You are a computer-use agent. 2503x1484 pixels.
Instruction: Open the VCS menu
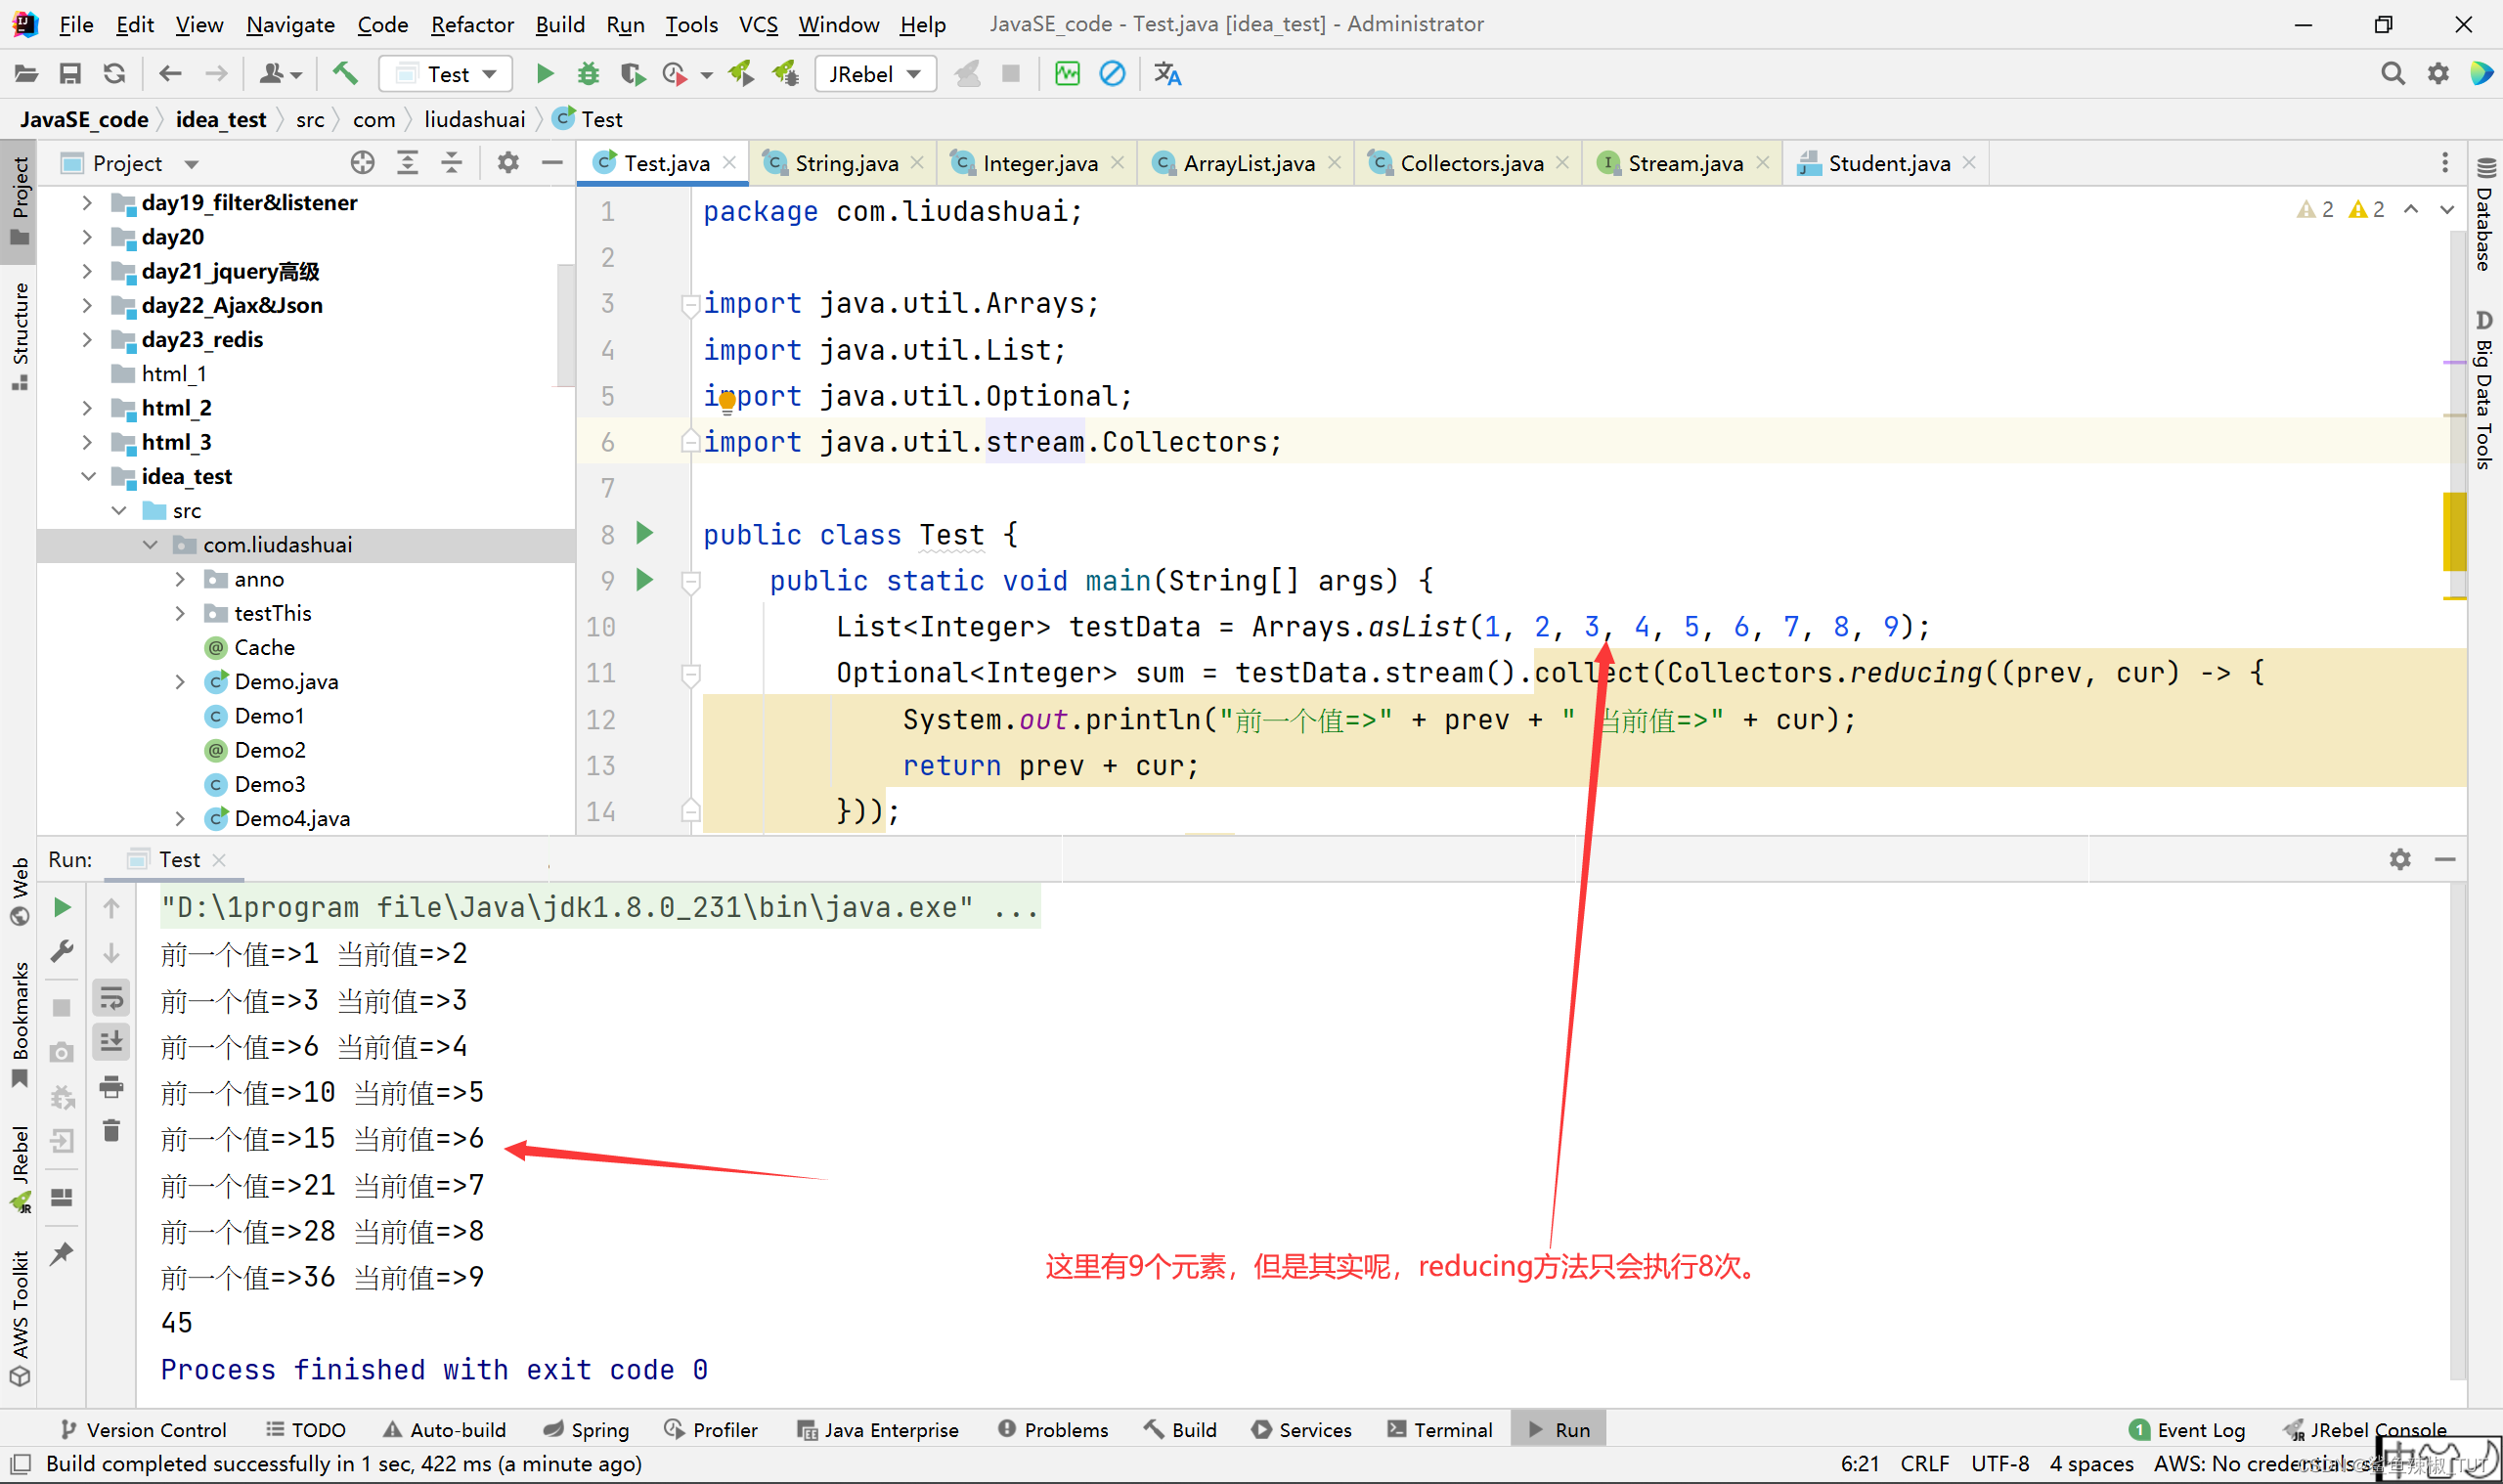coord(758,24)
